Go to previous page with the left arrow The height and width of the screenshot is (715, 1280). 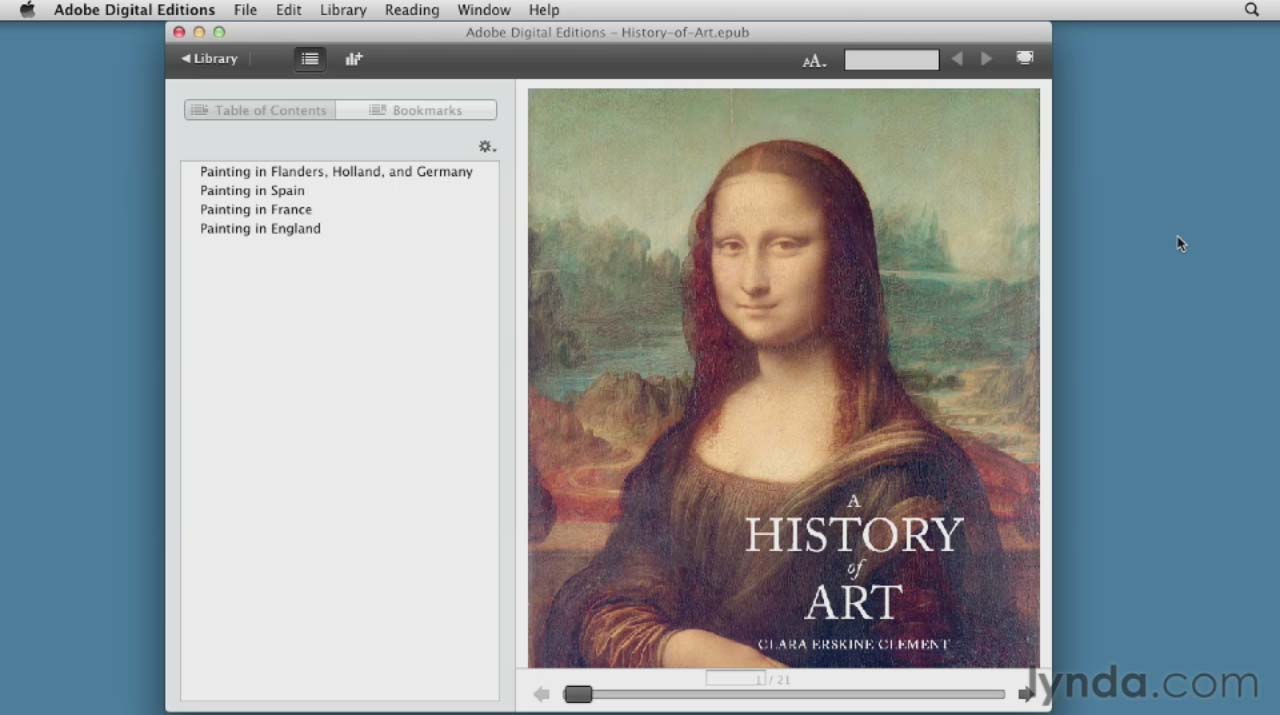click(541, 694)
